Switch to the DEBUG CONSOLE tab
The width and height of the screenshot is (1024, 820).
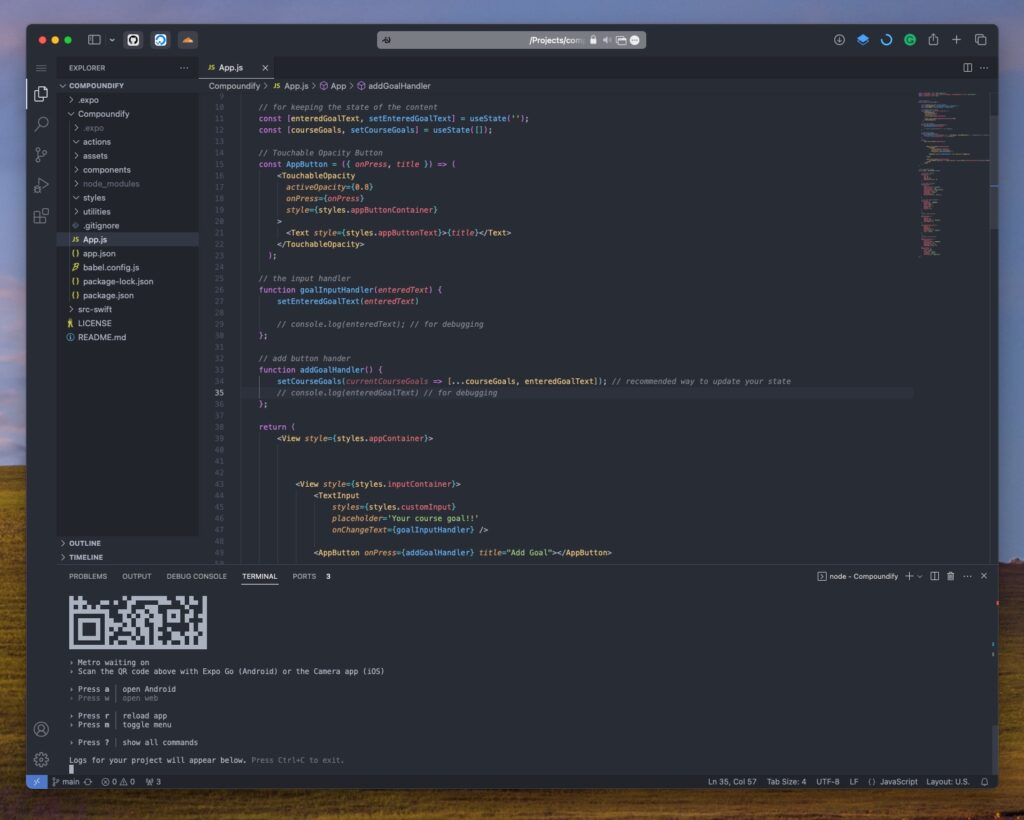click(196, 576)
